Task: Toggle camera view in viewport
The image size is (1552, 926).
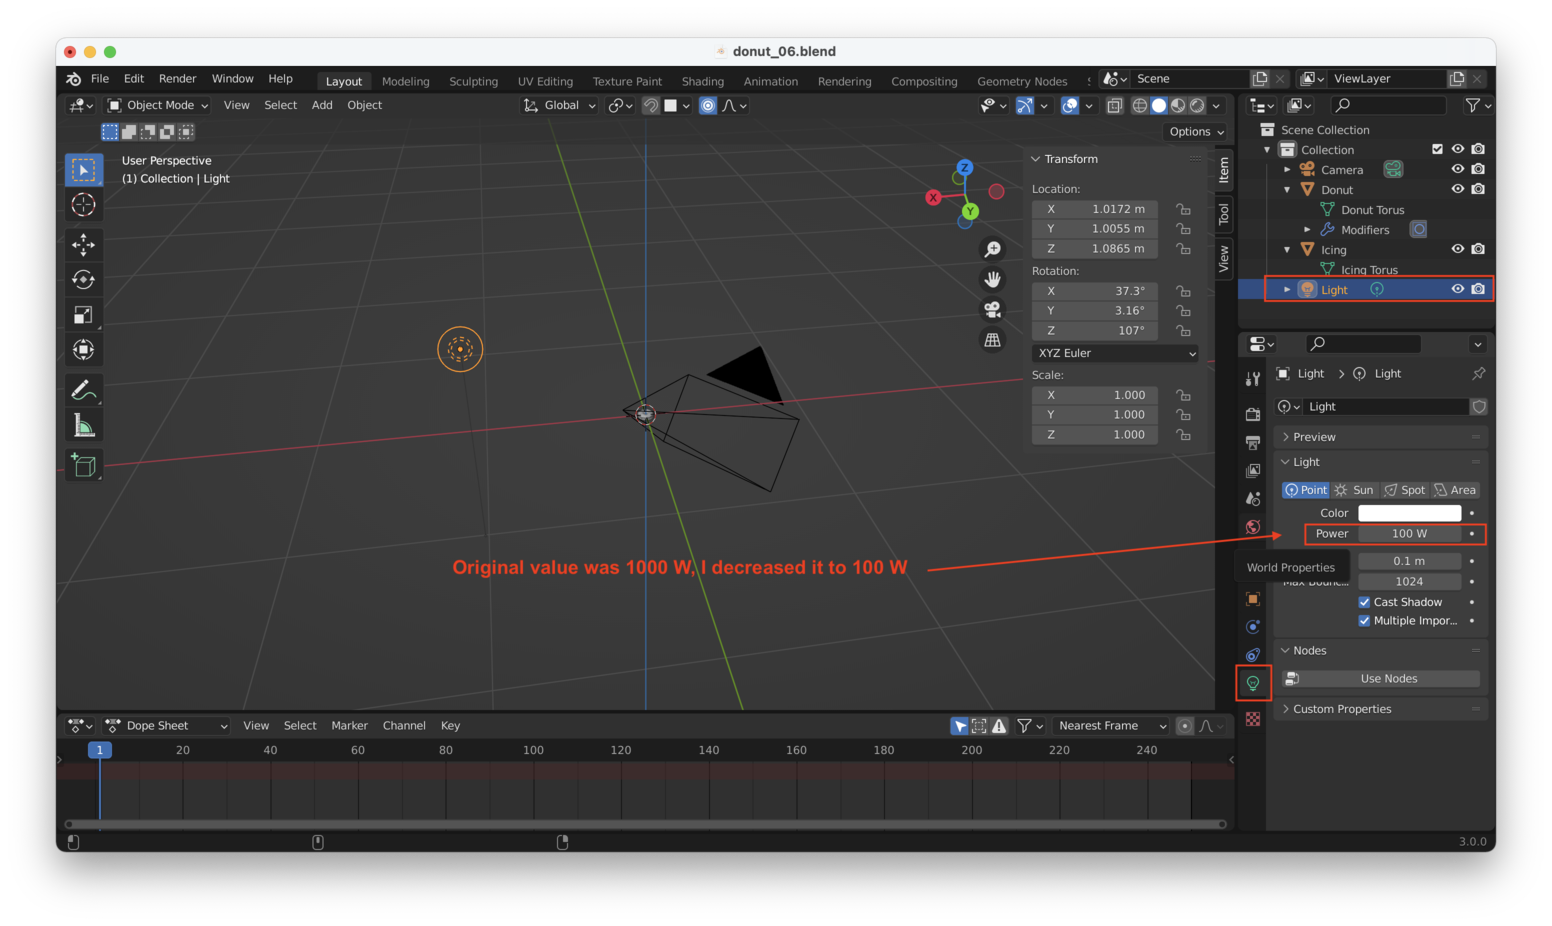Action: [x=992, y=310]
